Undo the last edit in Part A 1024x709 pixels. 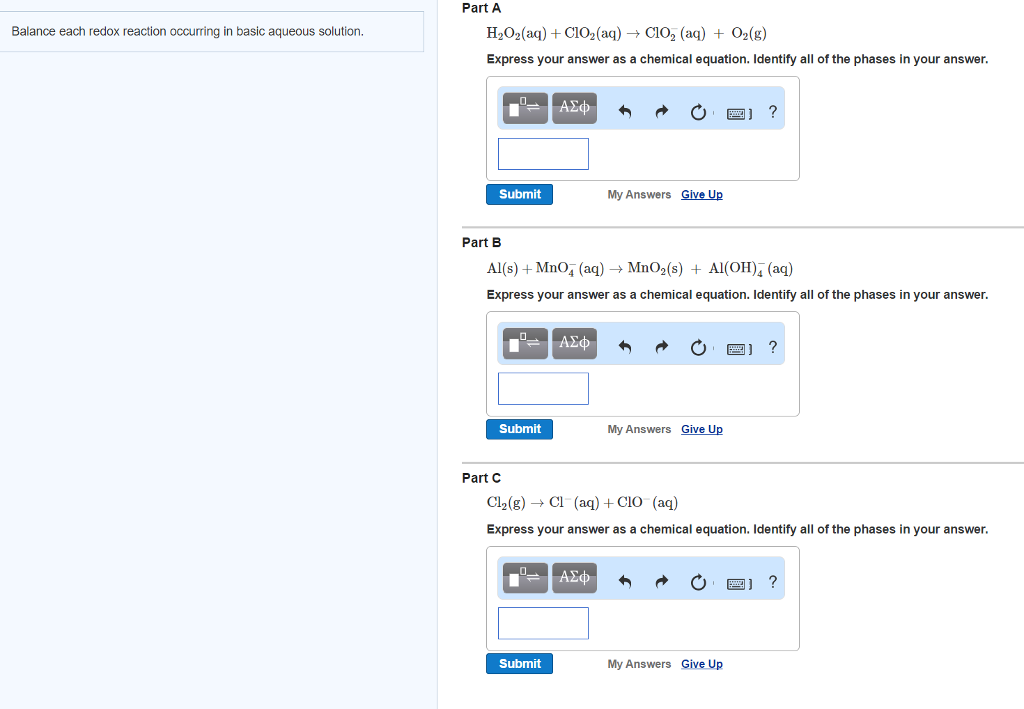[625, 112]
